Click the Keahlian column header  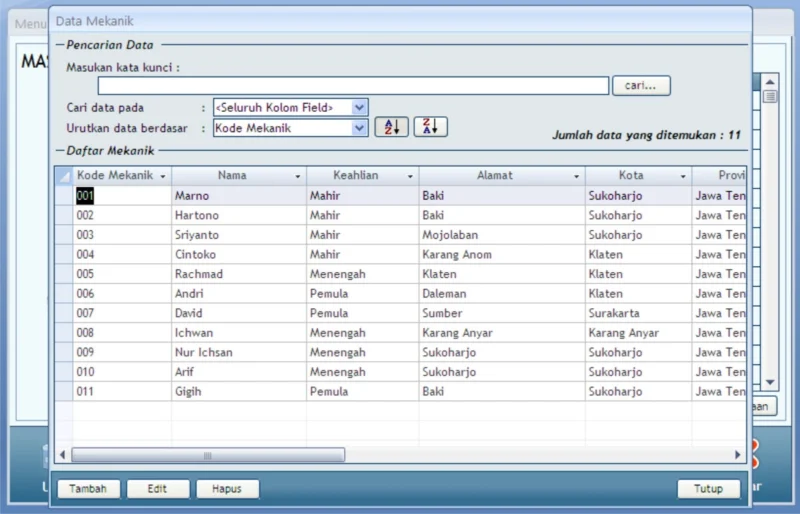point(356,176)
